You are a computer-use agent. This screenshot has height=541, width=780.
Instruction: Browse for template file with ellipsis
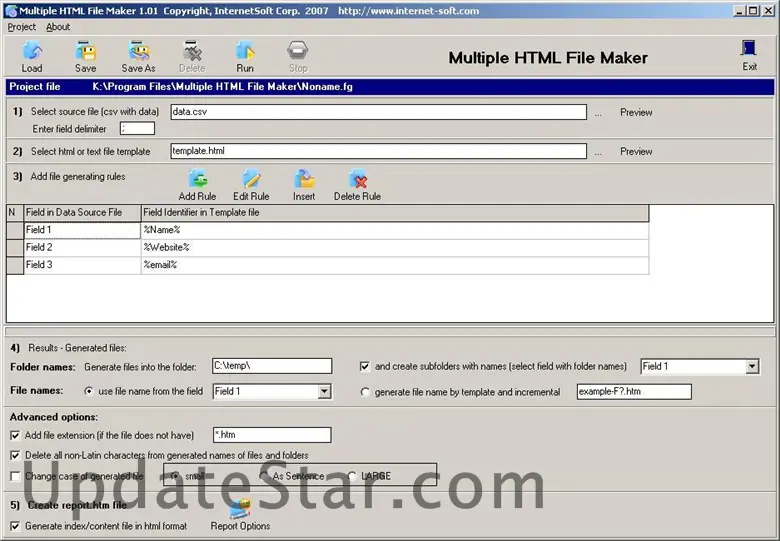click(x=598, y=152)
